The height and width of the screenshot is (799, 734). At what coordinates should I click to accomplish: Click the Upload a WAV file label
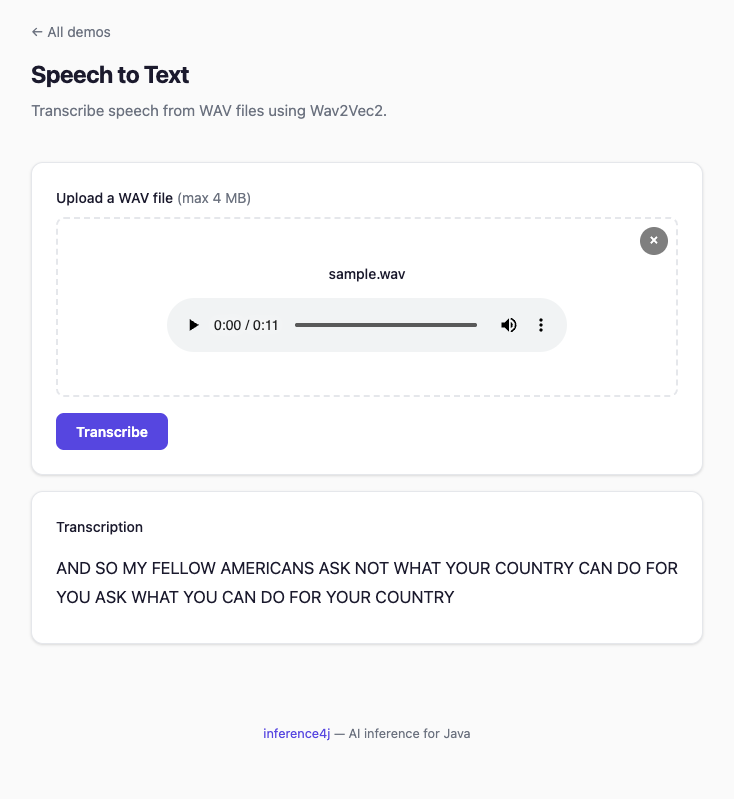coord(115,198)
